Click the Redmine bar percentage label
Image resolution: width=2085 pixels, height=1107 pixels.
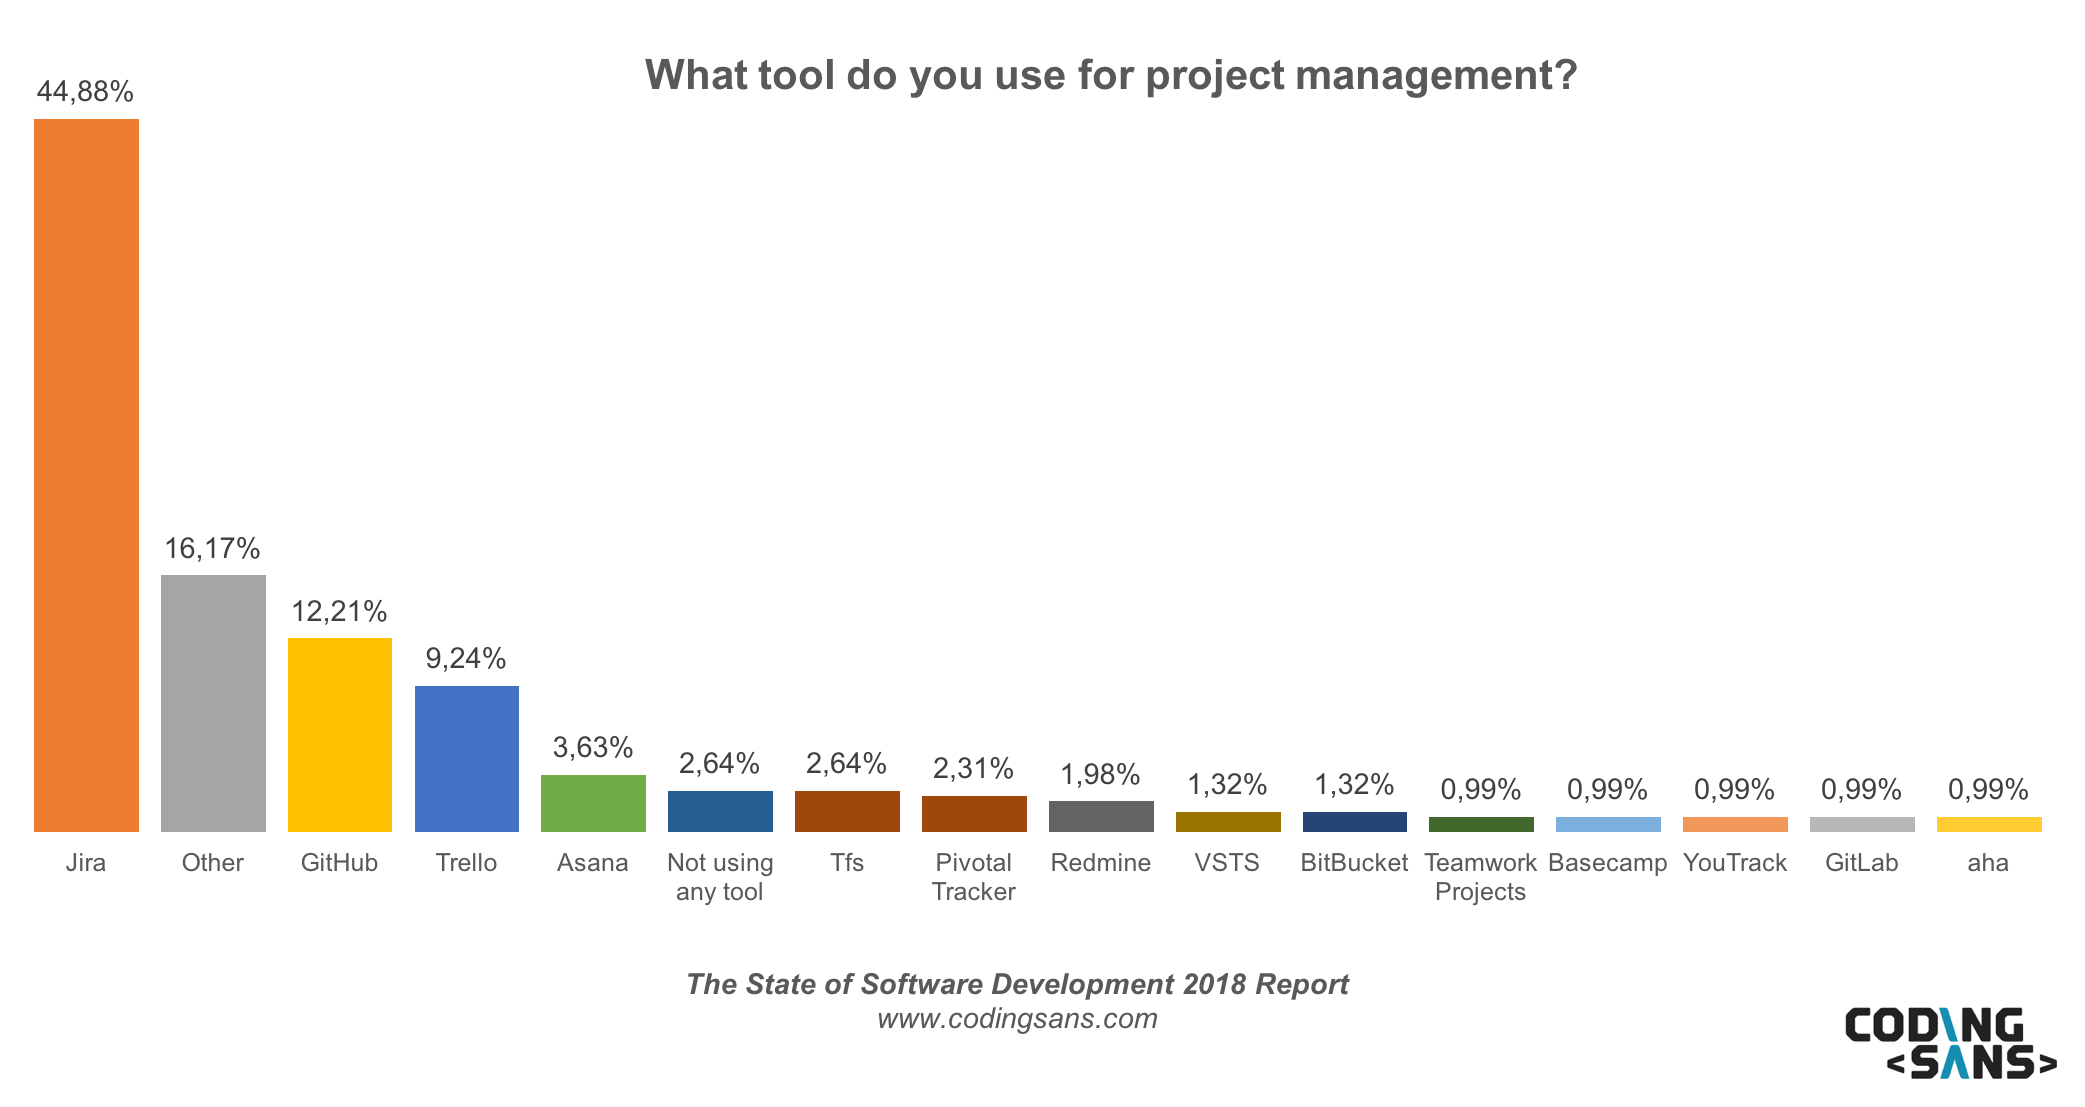coord(1105,775)
